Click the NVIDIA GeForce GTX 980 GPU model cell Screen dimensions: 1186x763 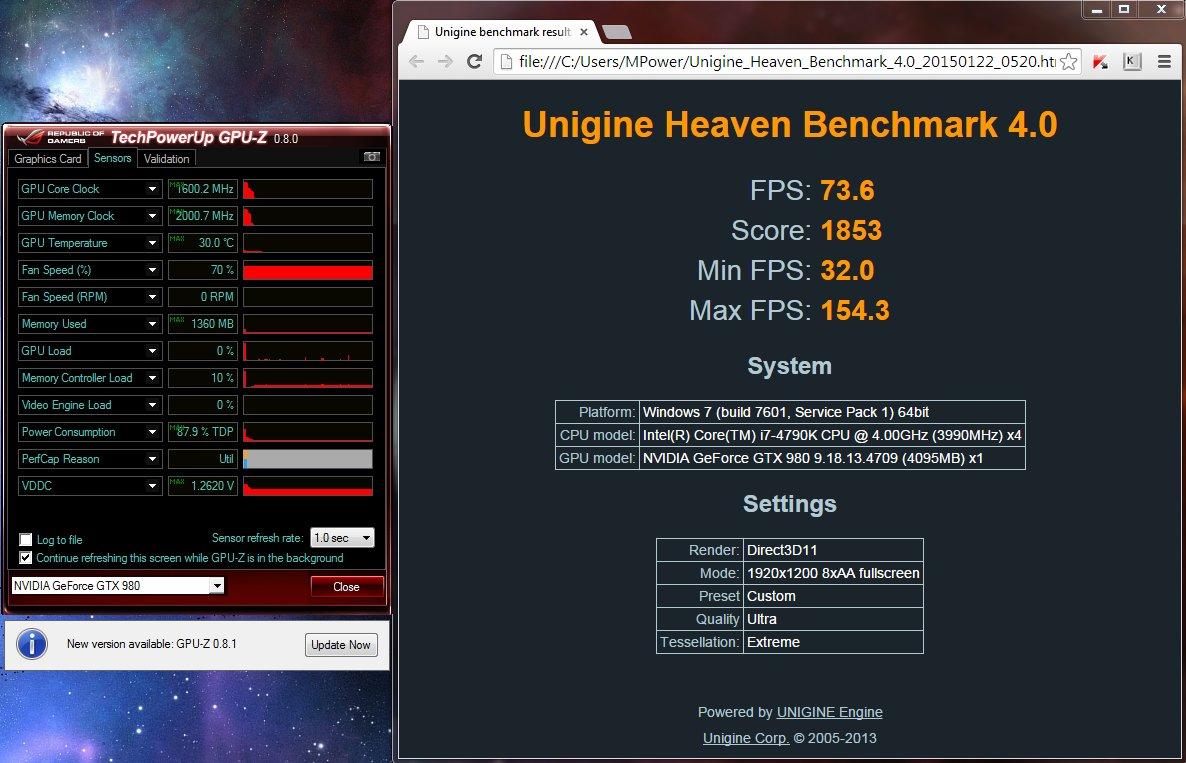(832, 457)
